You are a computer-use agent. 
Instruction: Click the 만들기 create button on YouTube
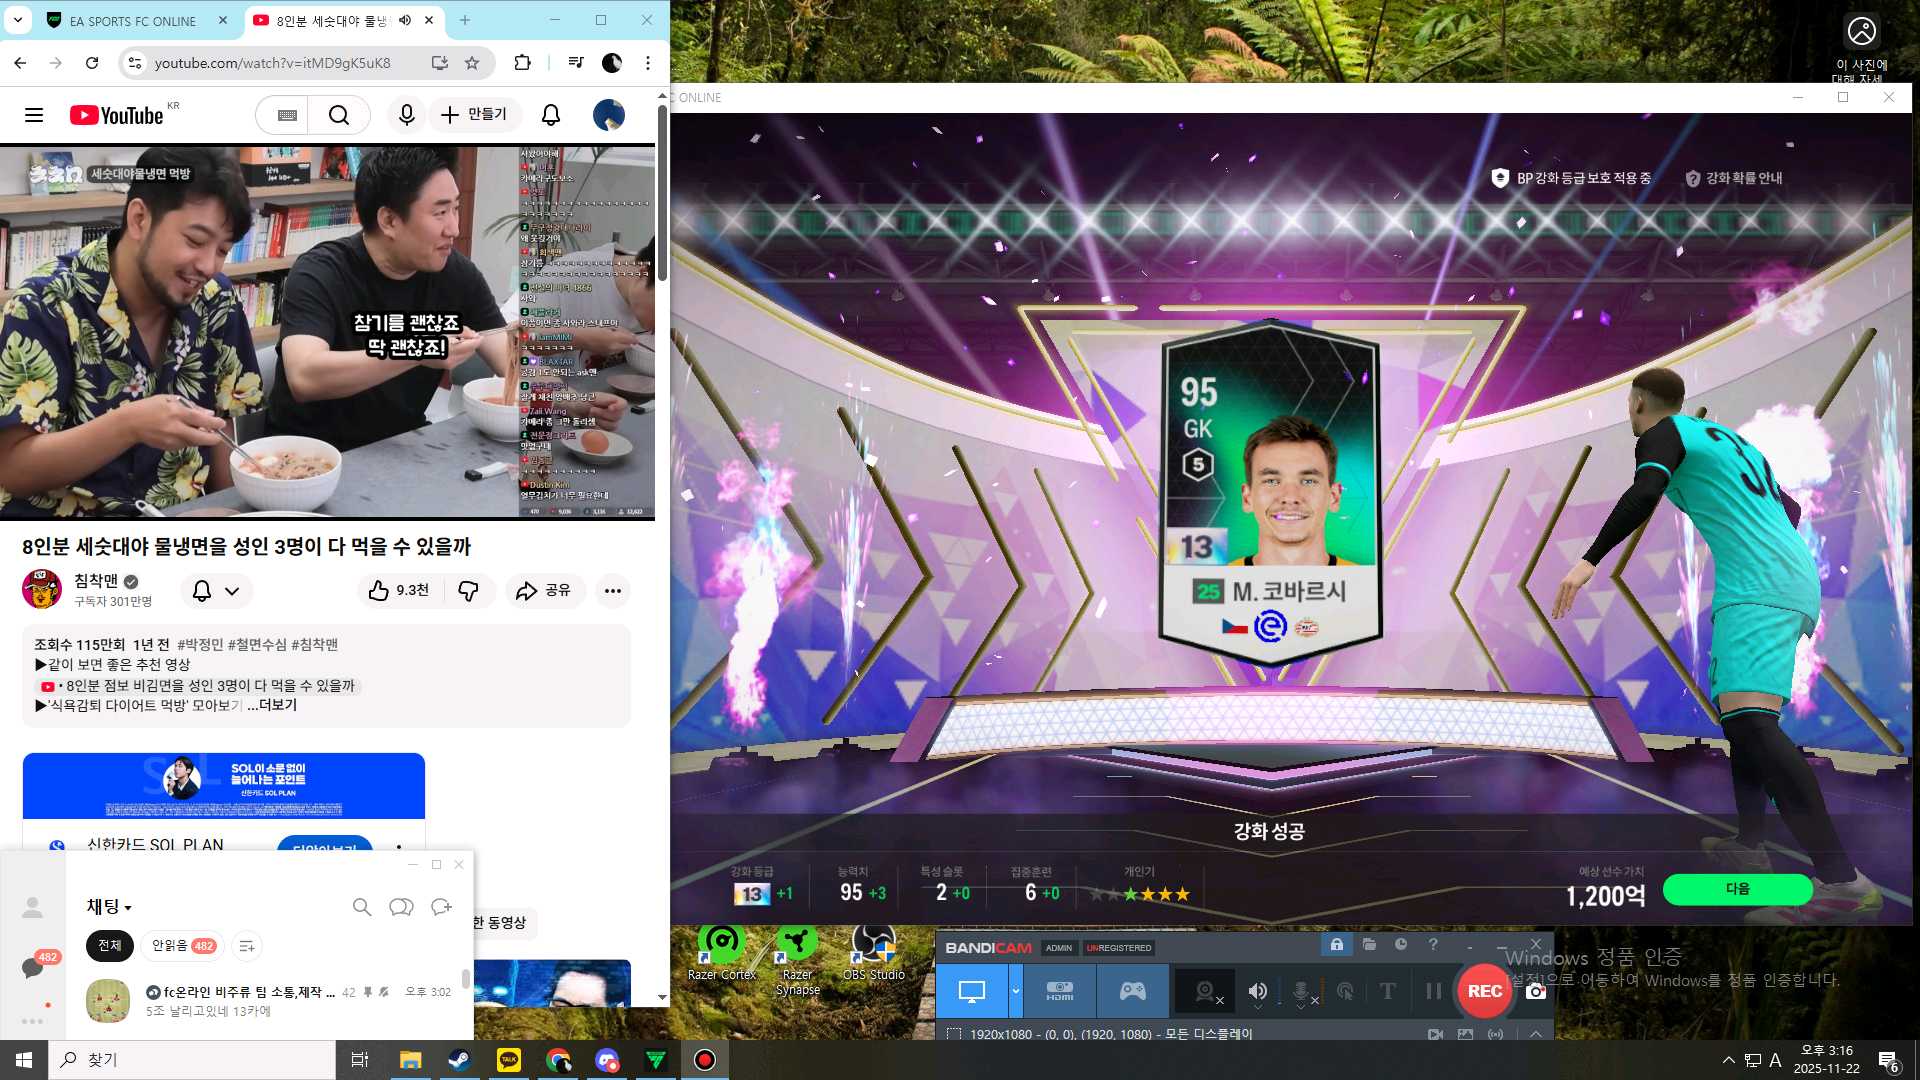pyautogui.click(x=474, y=115)
